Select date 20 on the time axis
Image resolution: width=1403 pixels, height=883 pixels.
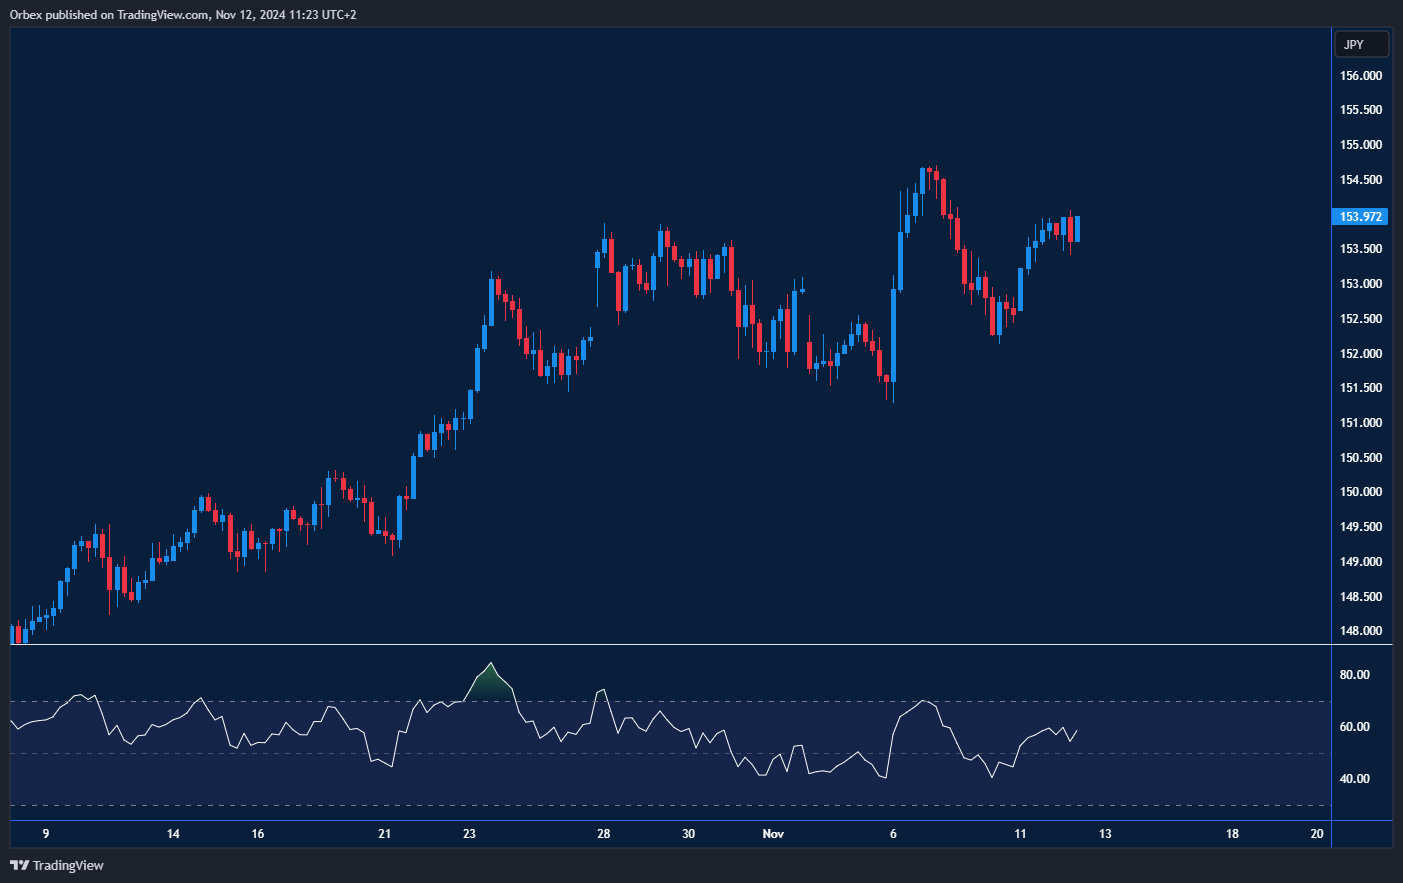coord(1316,834)
